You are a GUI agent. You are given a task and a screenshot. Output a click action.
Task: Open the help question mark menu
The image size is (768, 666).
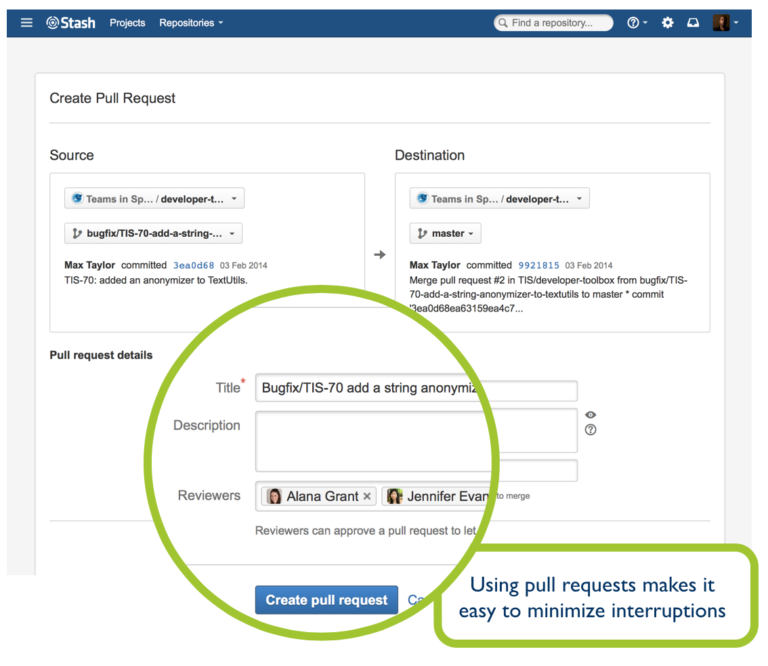click(x=637, y=23)
